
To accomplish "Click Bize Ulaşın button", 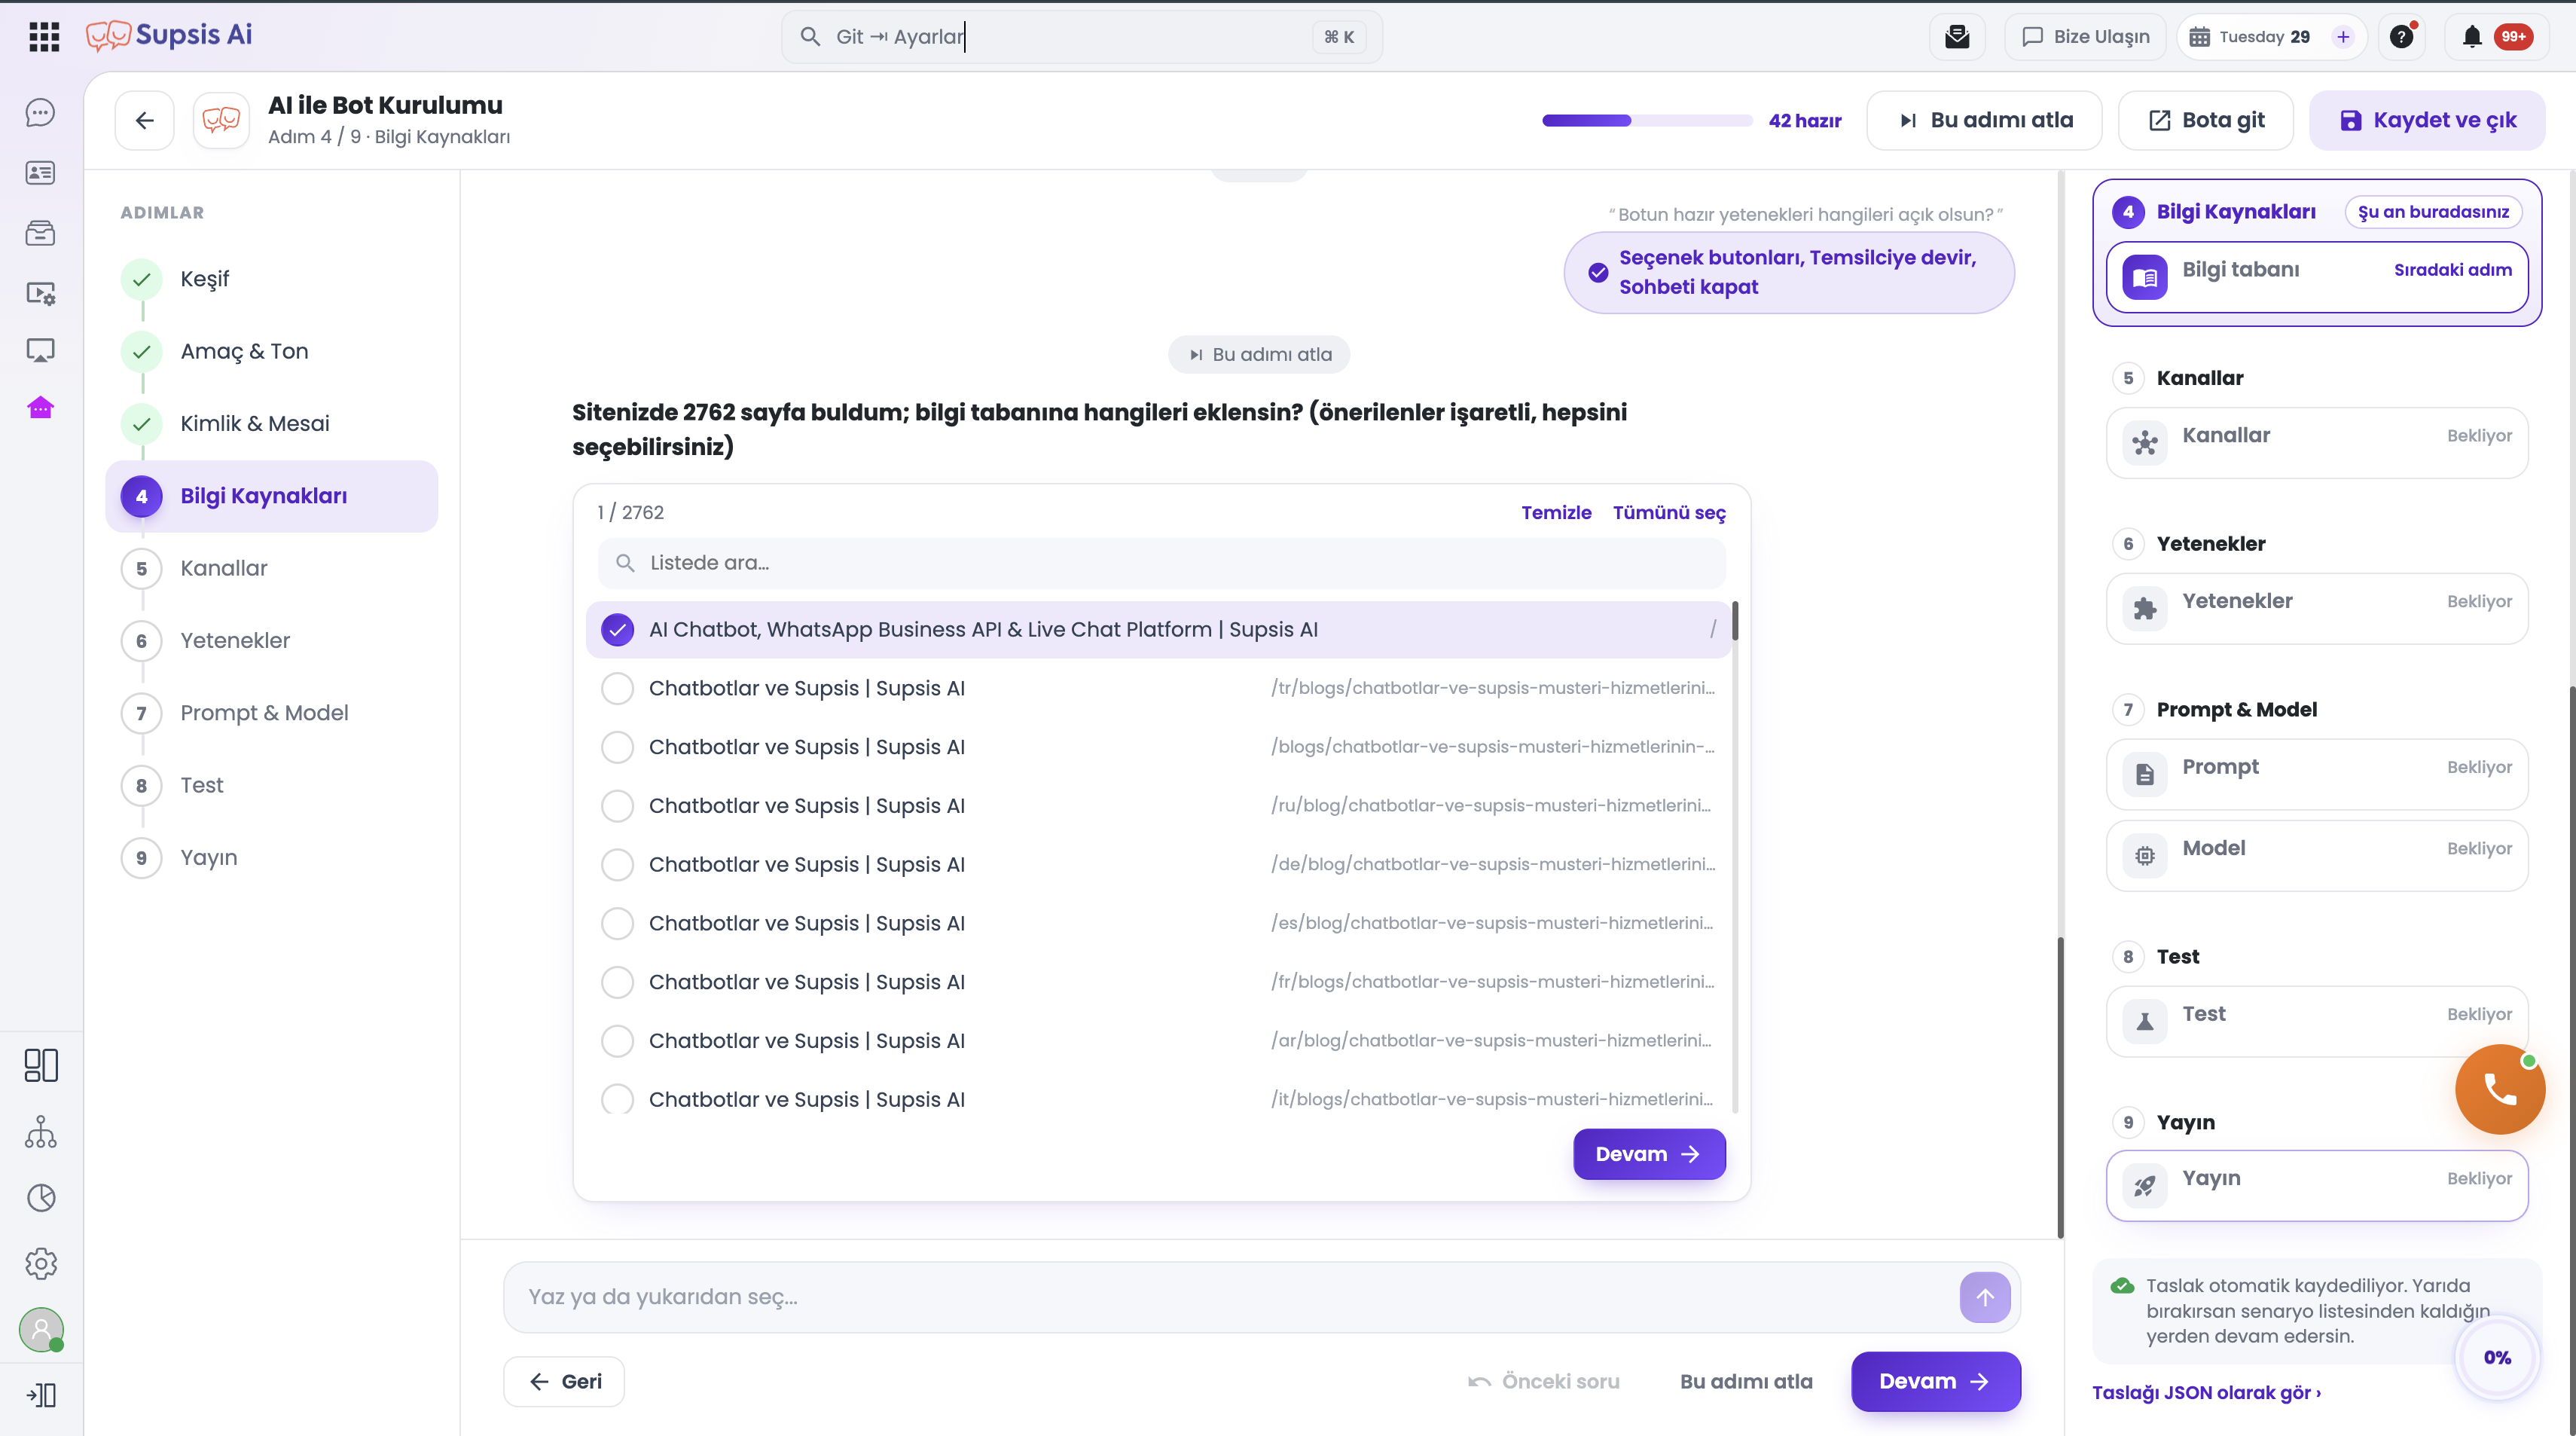I will (2085, 37).
